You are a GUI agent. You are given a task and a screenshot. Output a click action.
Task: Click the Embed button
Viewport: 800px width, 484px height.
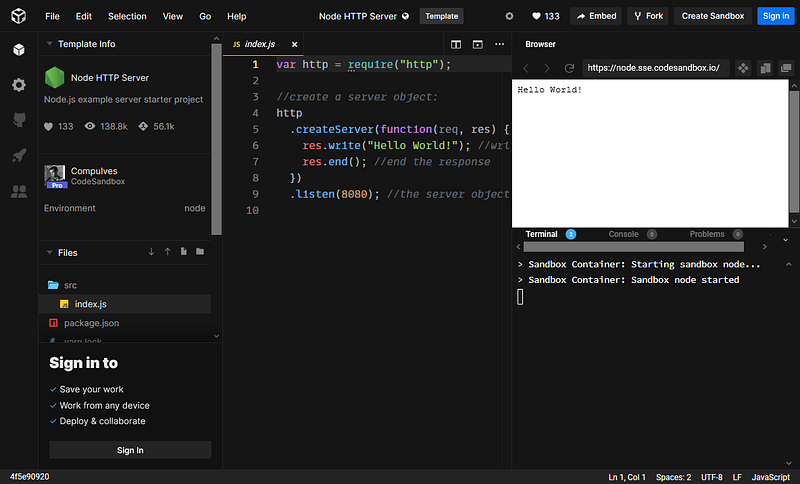pyautogui.click(x=596, y=16)
